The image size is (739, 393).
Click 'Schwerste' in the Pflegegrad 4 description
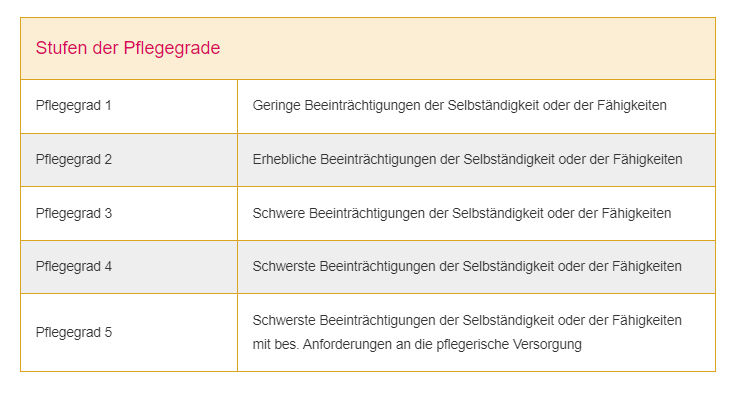[x=284, y=267]
